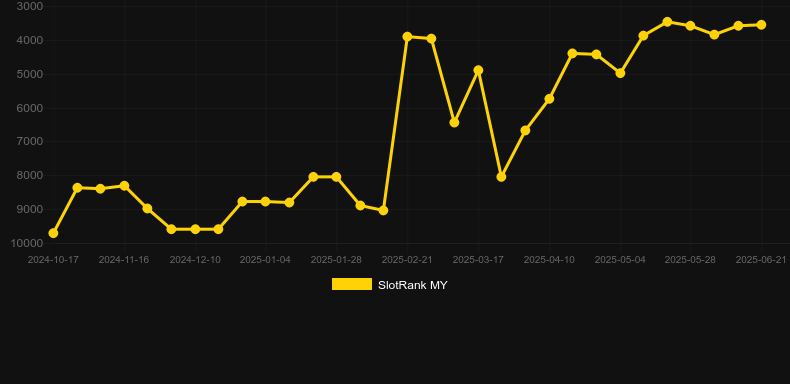790x384 pixels.
Task: Click the data point above 2025-05-28 label
Action: 690,26
